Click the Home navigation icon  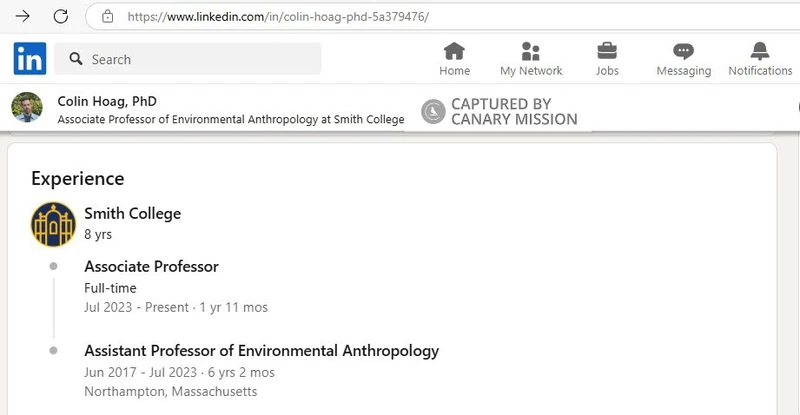[454, 51]
